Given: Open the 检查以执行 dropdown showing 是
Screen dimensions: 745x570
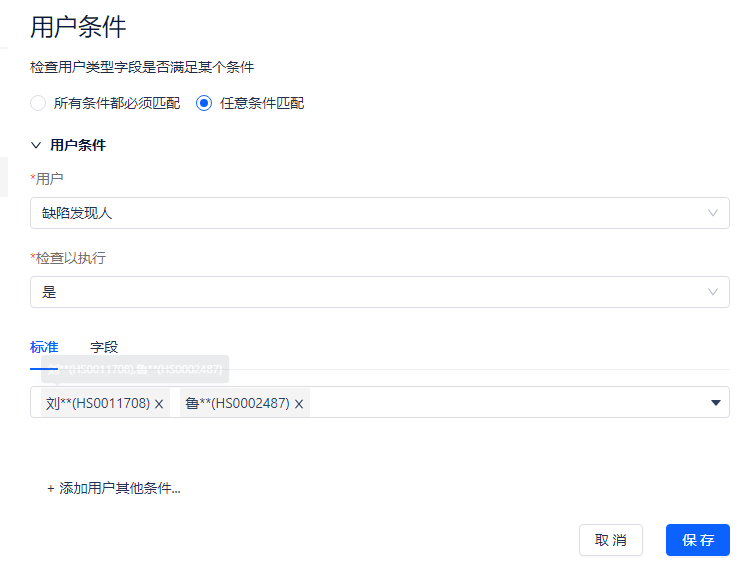Looking at the screenshot, I should 713,292.
